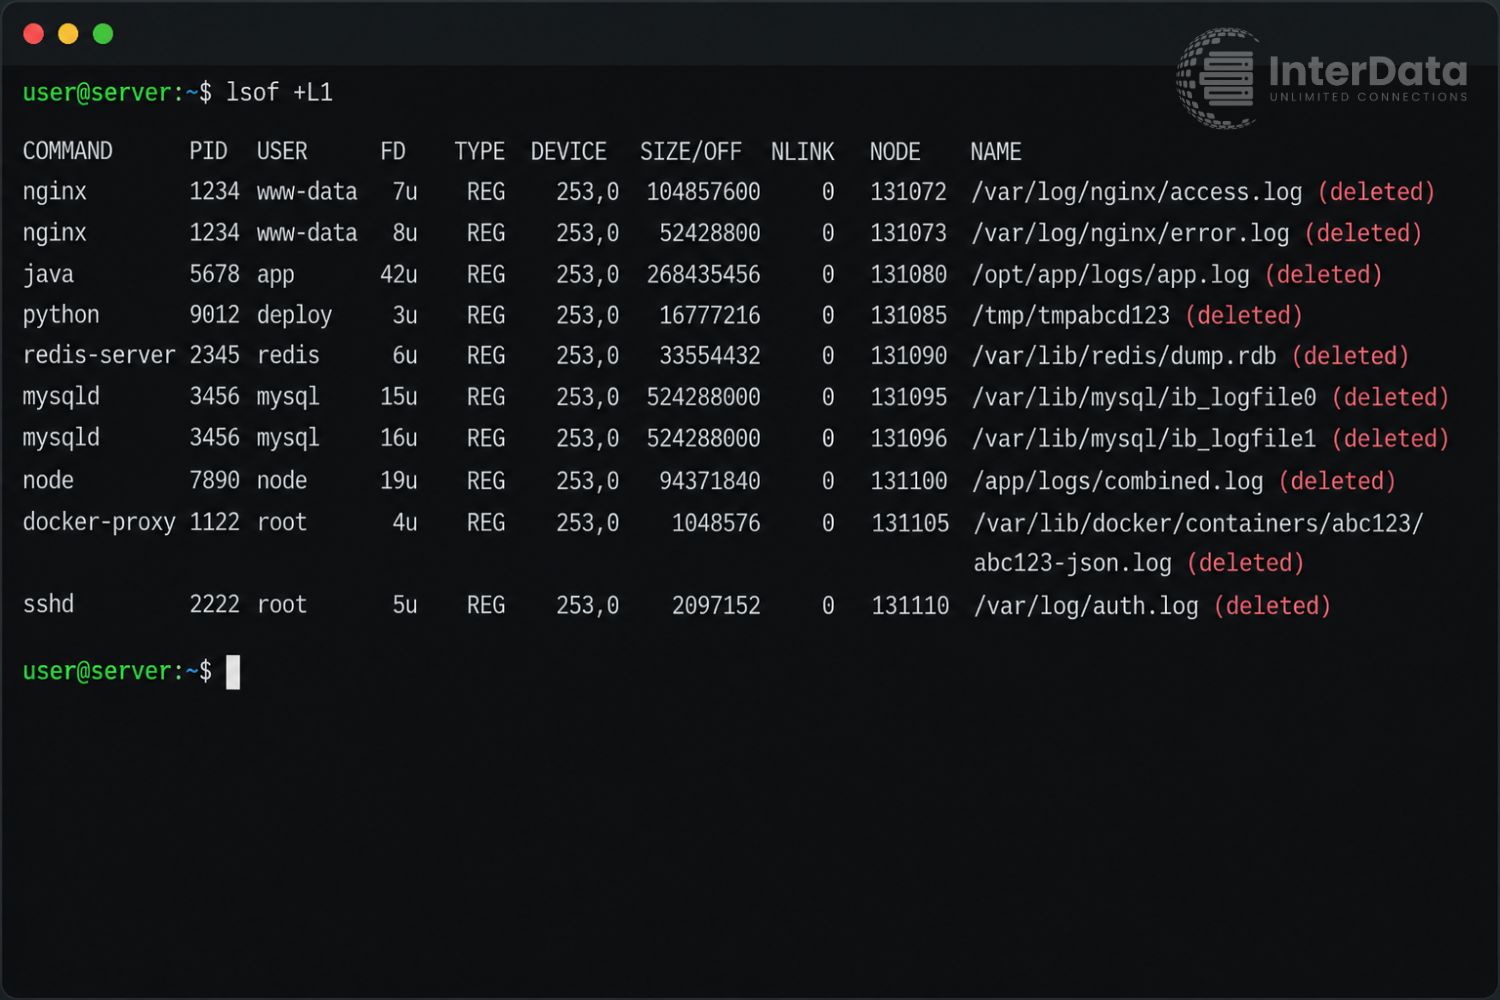
Task: Click the (deleted) tag on combined.log row
Action: tap(1337, 481)
